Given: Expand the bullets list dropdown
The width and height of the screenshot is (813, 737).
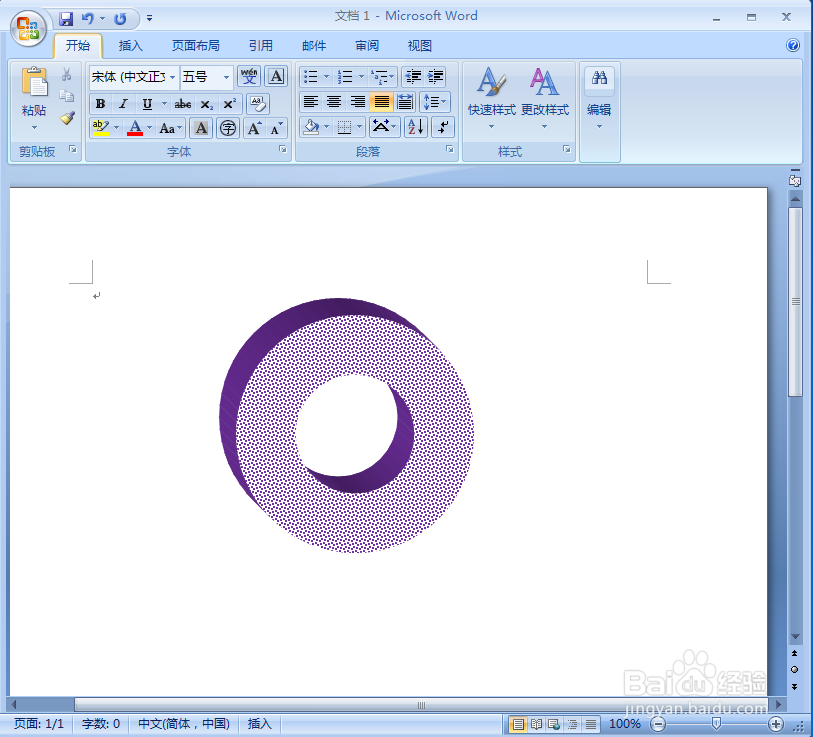Looking at the screenshot, I should 327,77.
